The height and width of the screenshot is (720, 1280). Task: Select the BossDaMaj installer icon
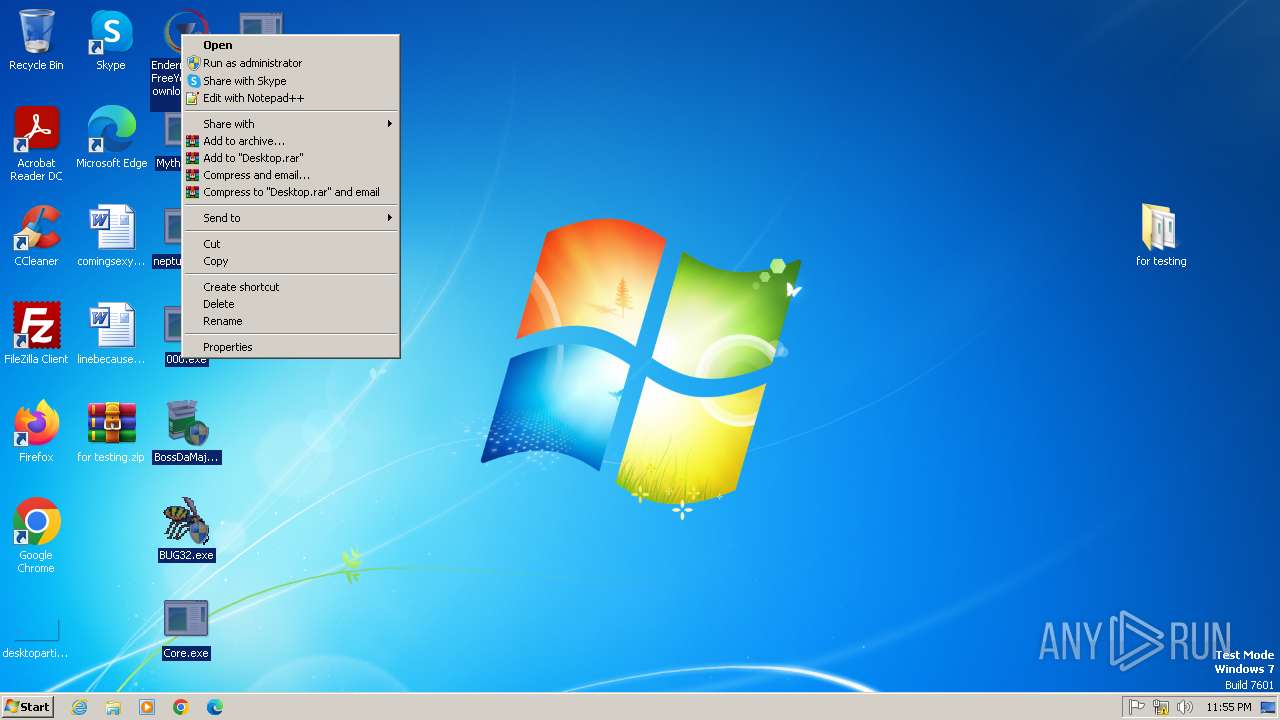coord(186,432)
